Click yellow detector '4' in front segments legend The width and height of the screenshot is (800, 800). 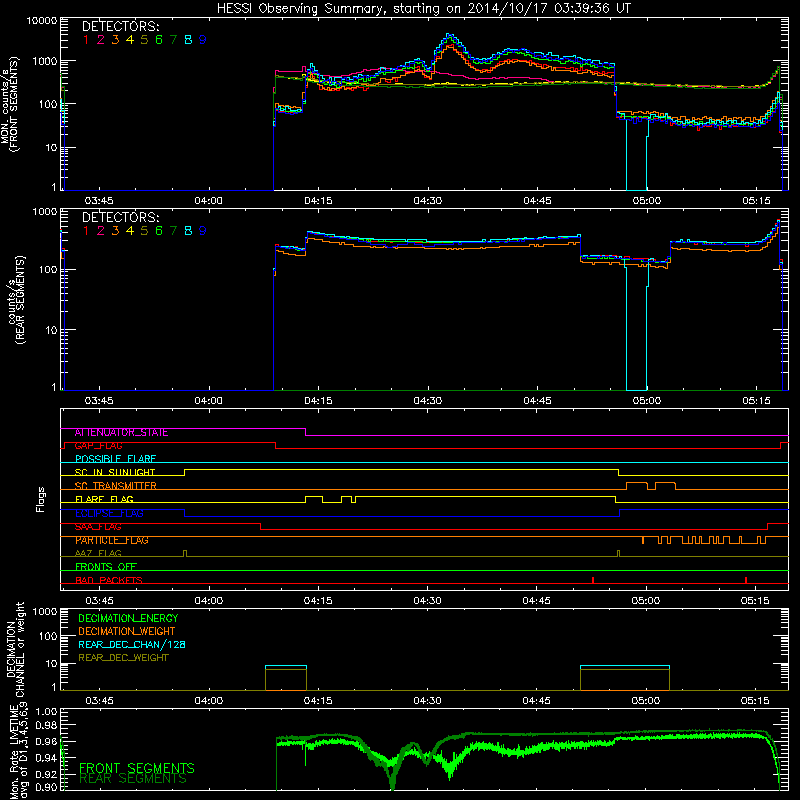130,40
